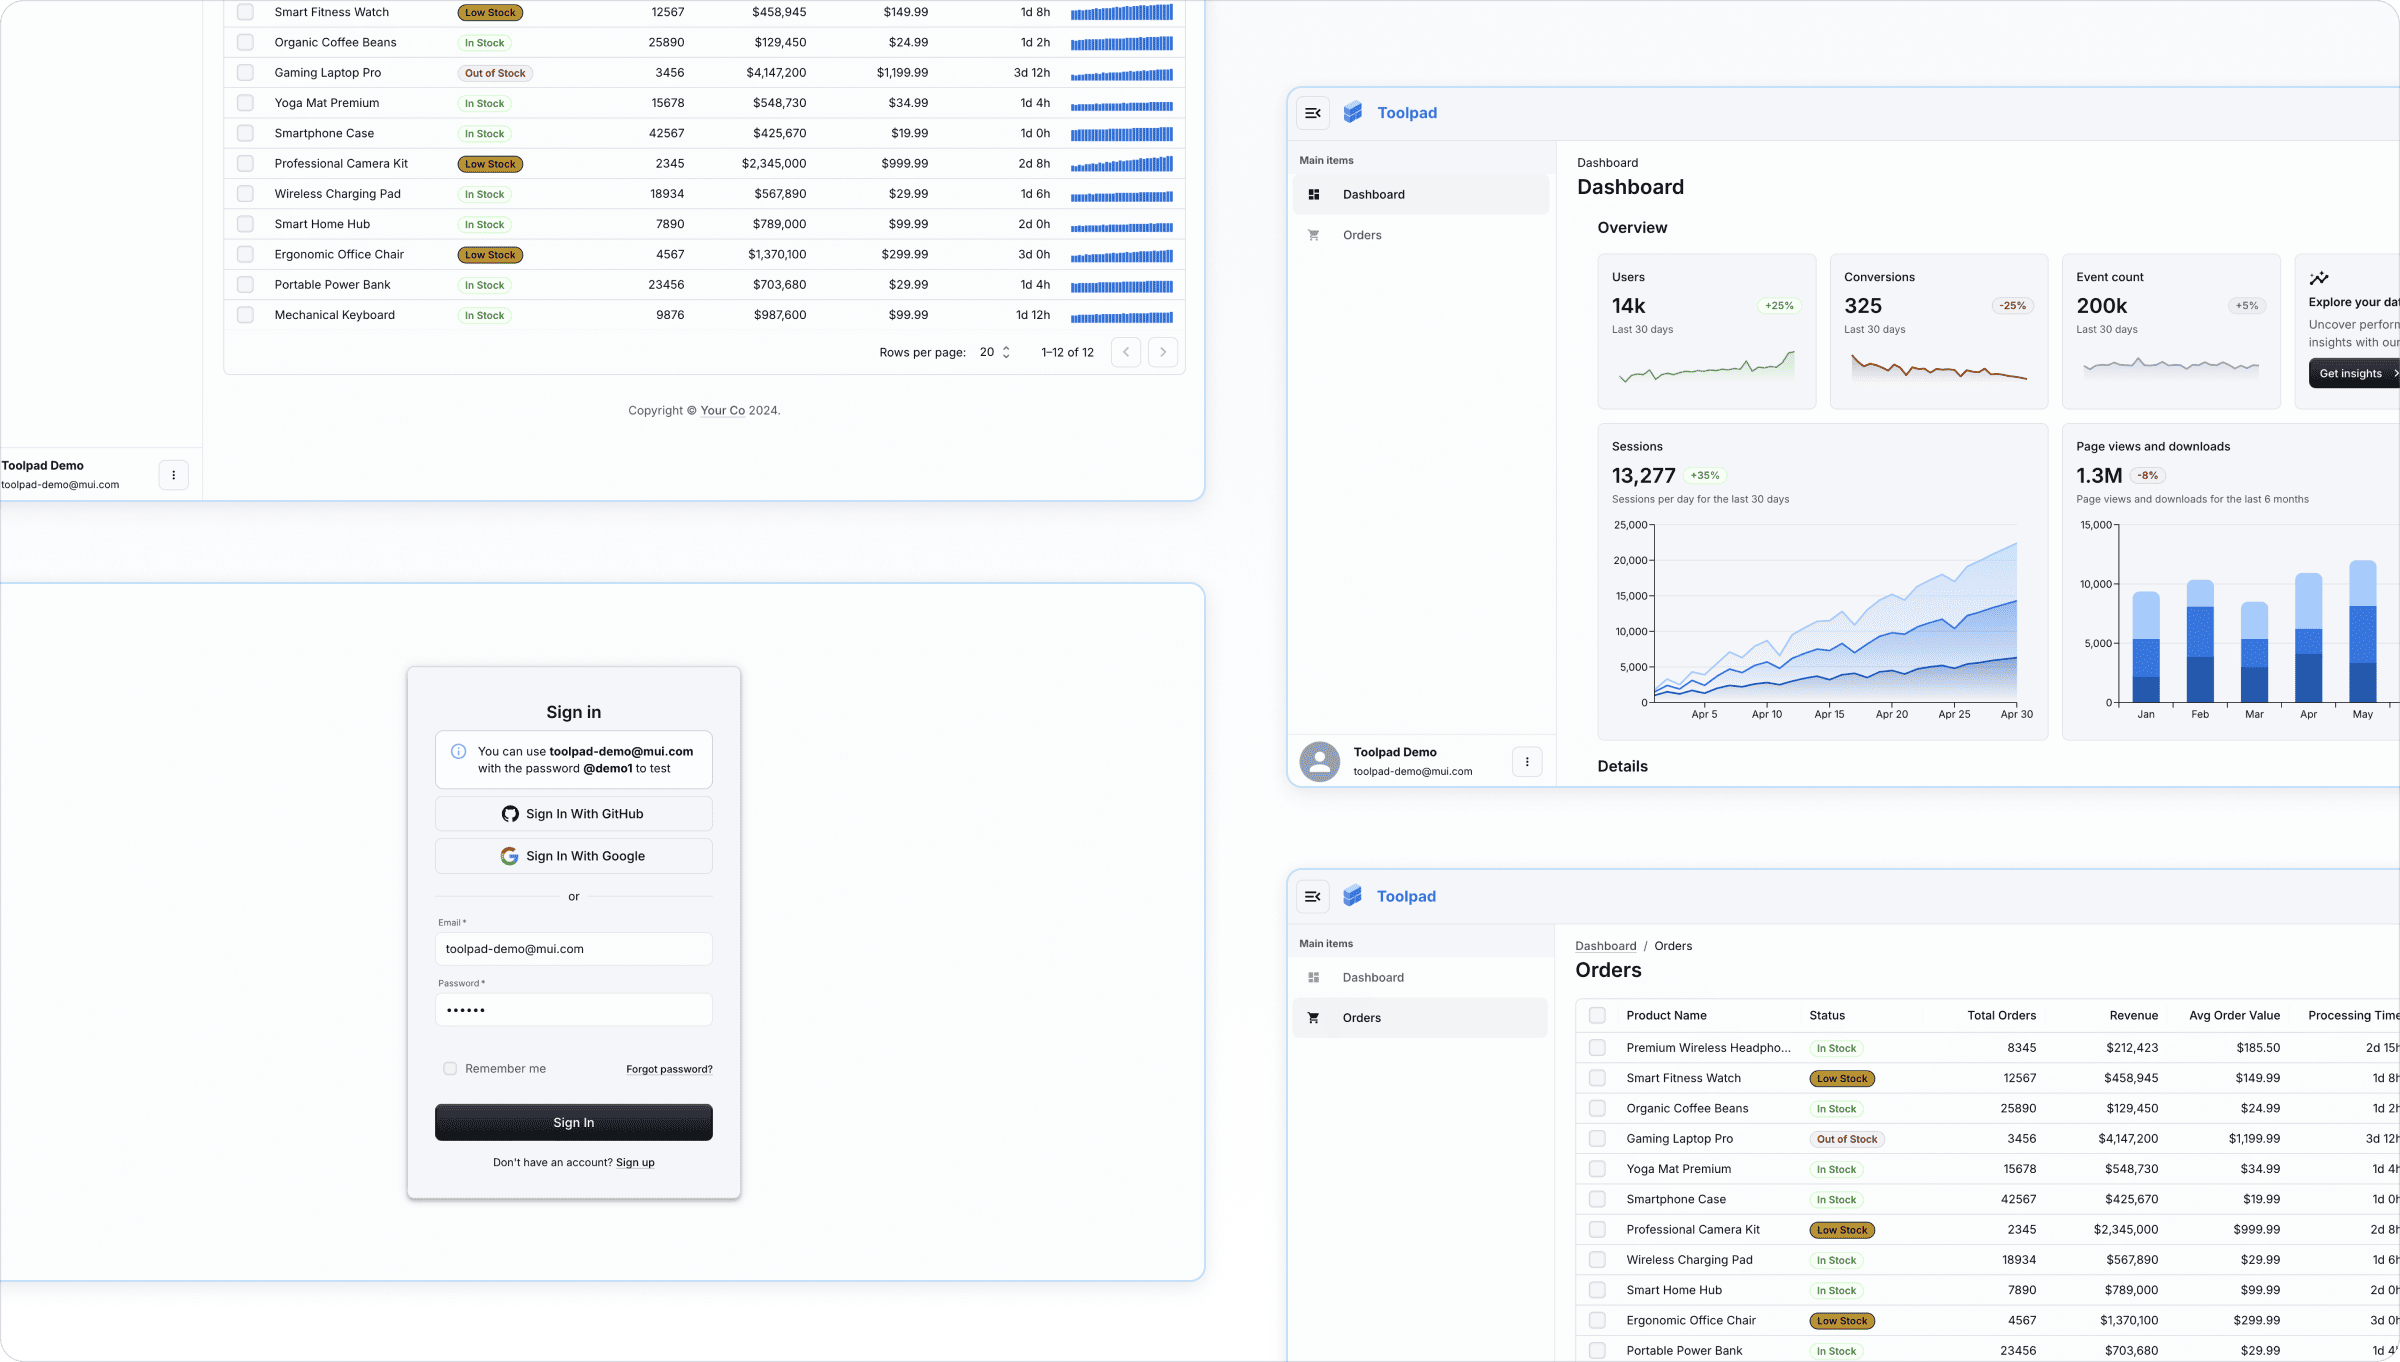2400x1362 pixels.
Task: Click the ellipsis menu icon on profile
Action: click(x=1525, y=760)
